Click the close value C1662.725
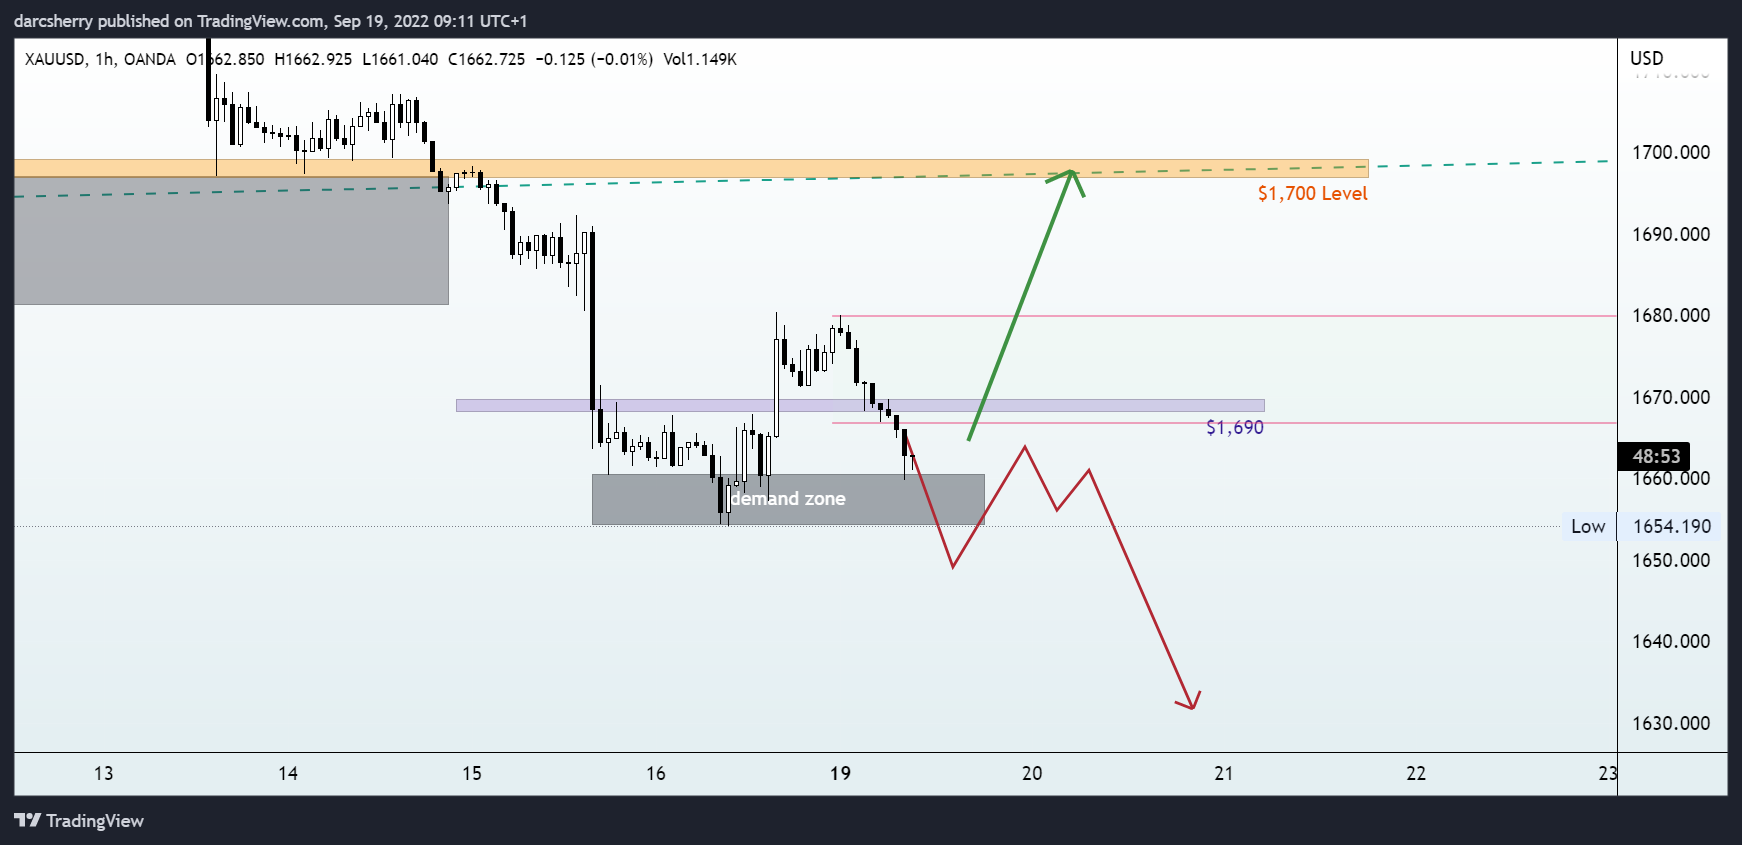Screen dimensions: 1742x845 (486, 59)
